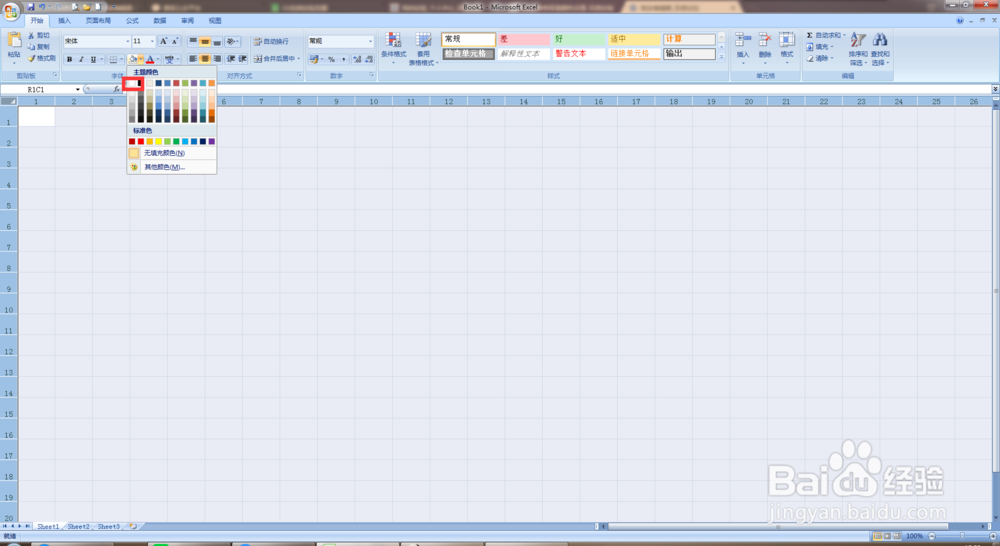Screen dimensions: 1000x546
Task: Click the comma style icon
Action: [x=343, y=59]
